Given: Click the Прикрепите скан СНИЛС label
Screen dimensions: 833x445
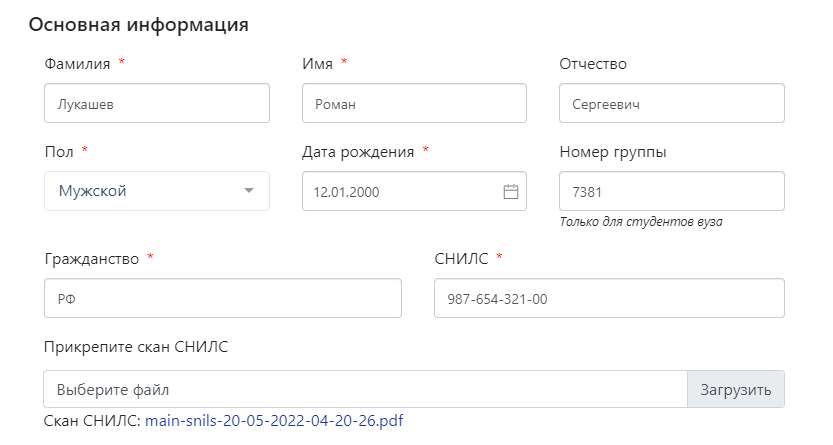Looking at the screenshot, I should tap(136, 347).
